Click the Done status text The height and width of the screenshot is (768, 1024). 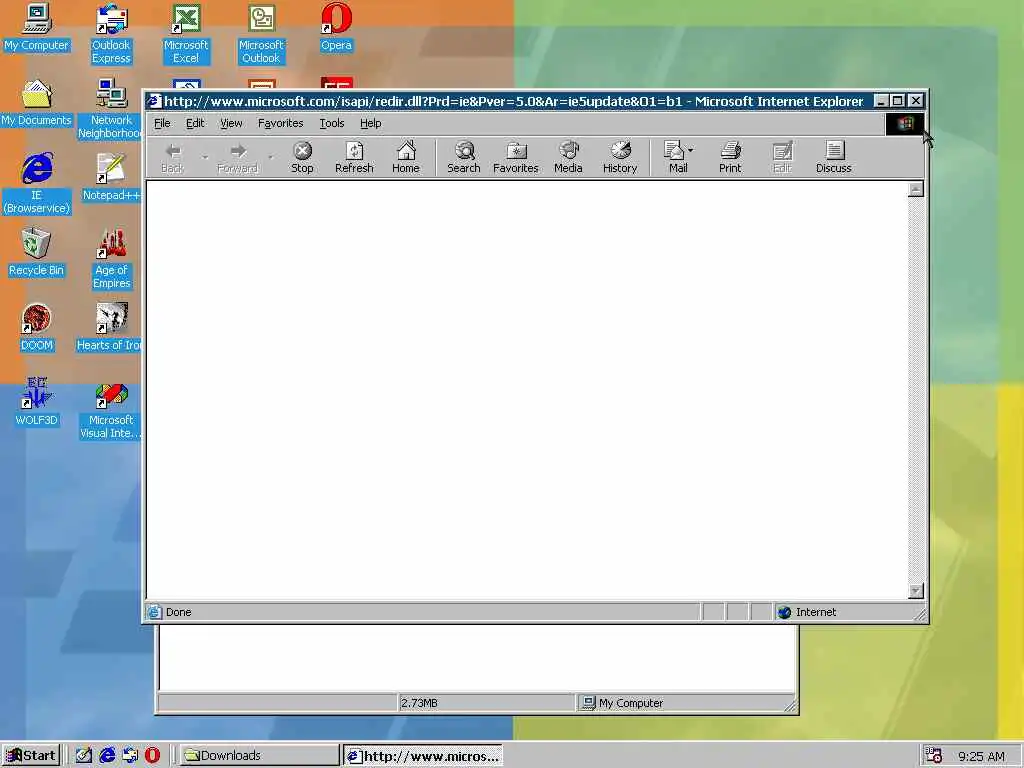178,612
